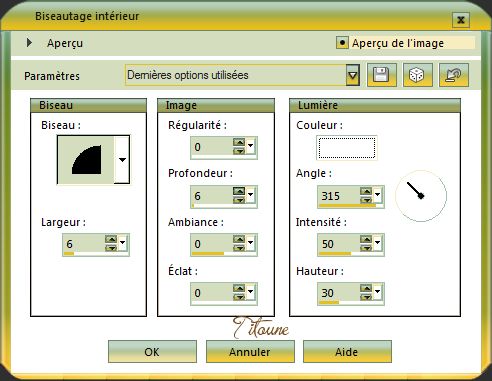Increase the Intensité value

click(x=366, y=239)
